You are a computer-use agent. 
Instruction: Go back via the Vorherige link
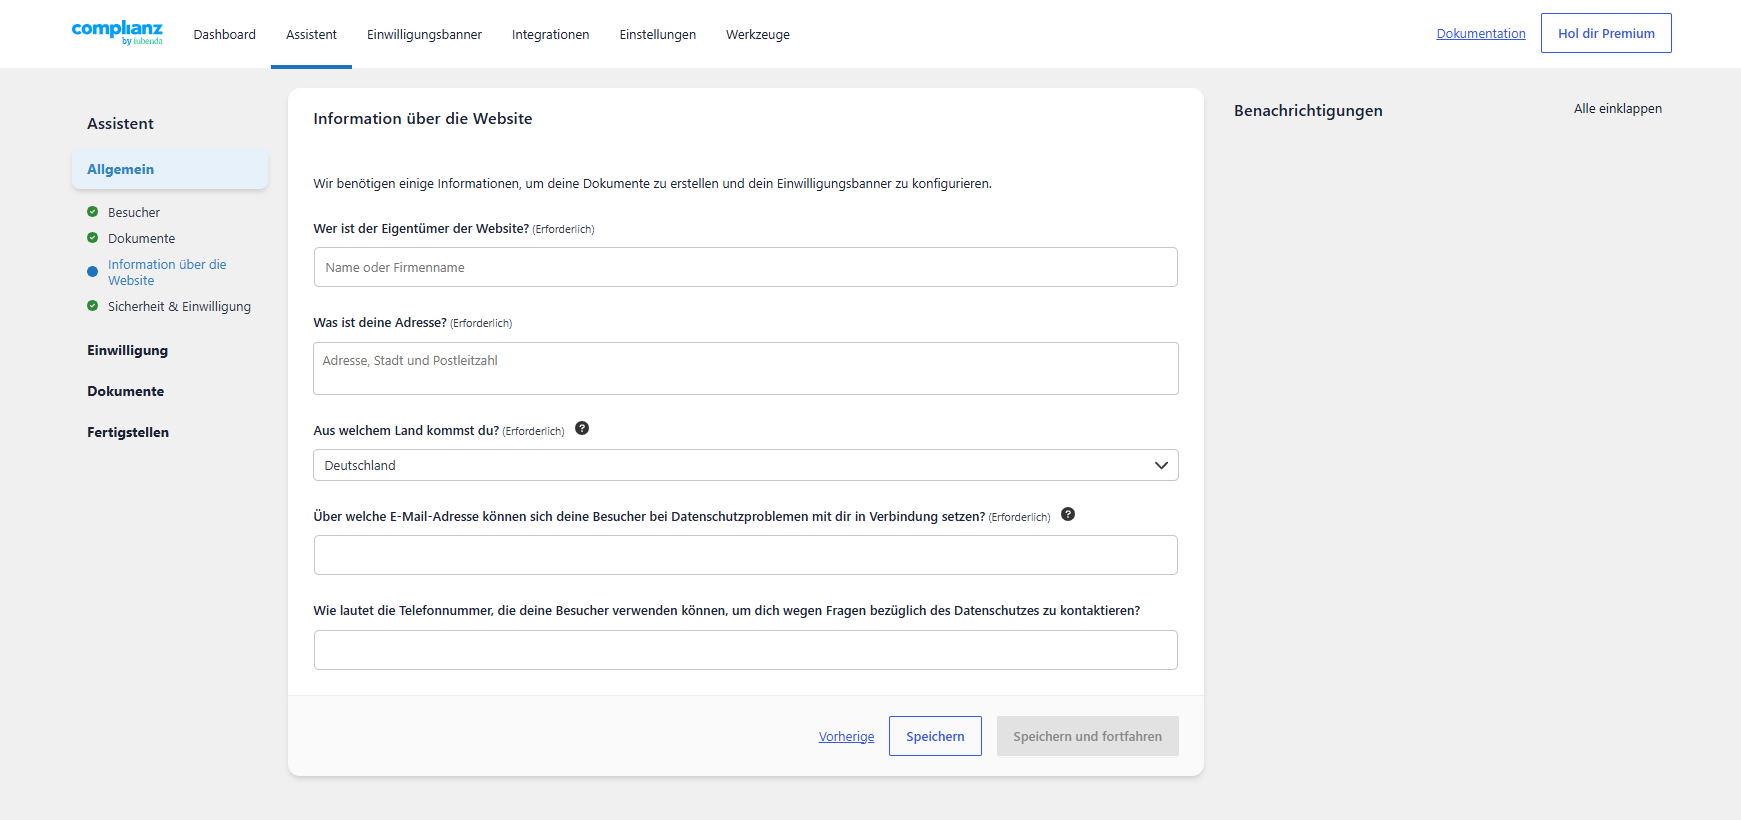pos(846,737)
